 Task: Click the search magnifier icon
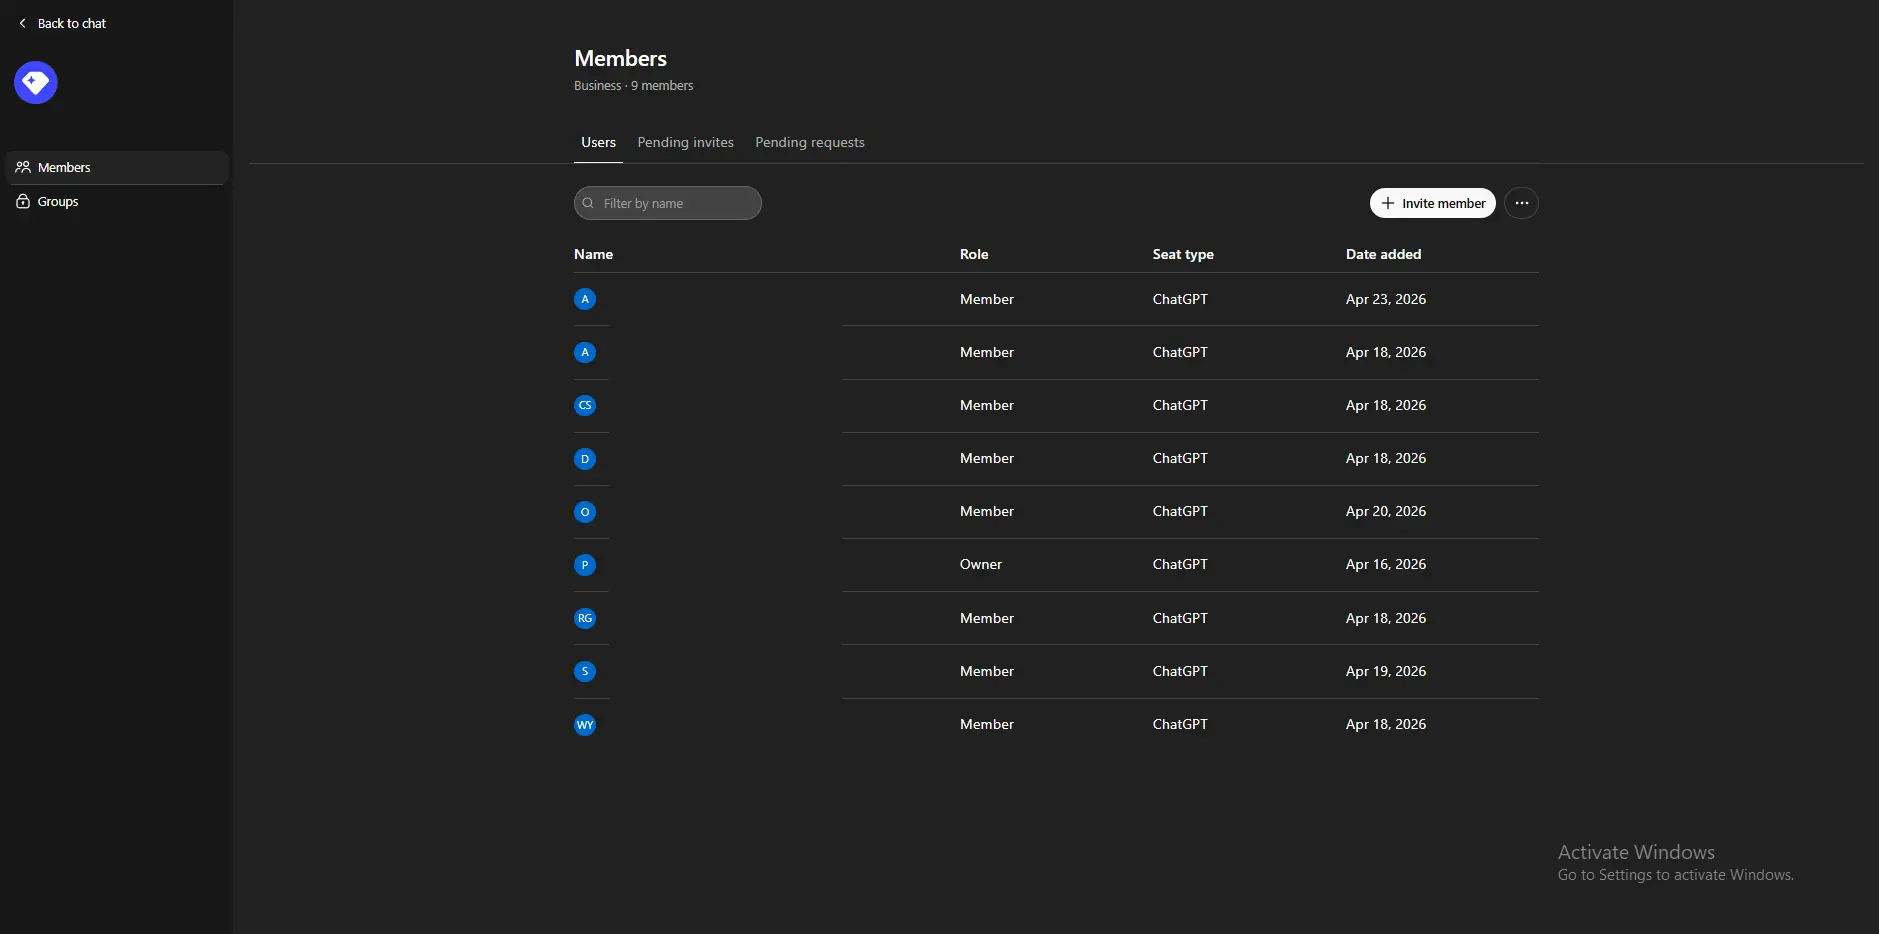pos(588,203)
